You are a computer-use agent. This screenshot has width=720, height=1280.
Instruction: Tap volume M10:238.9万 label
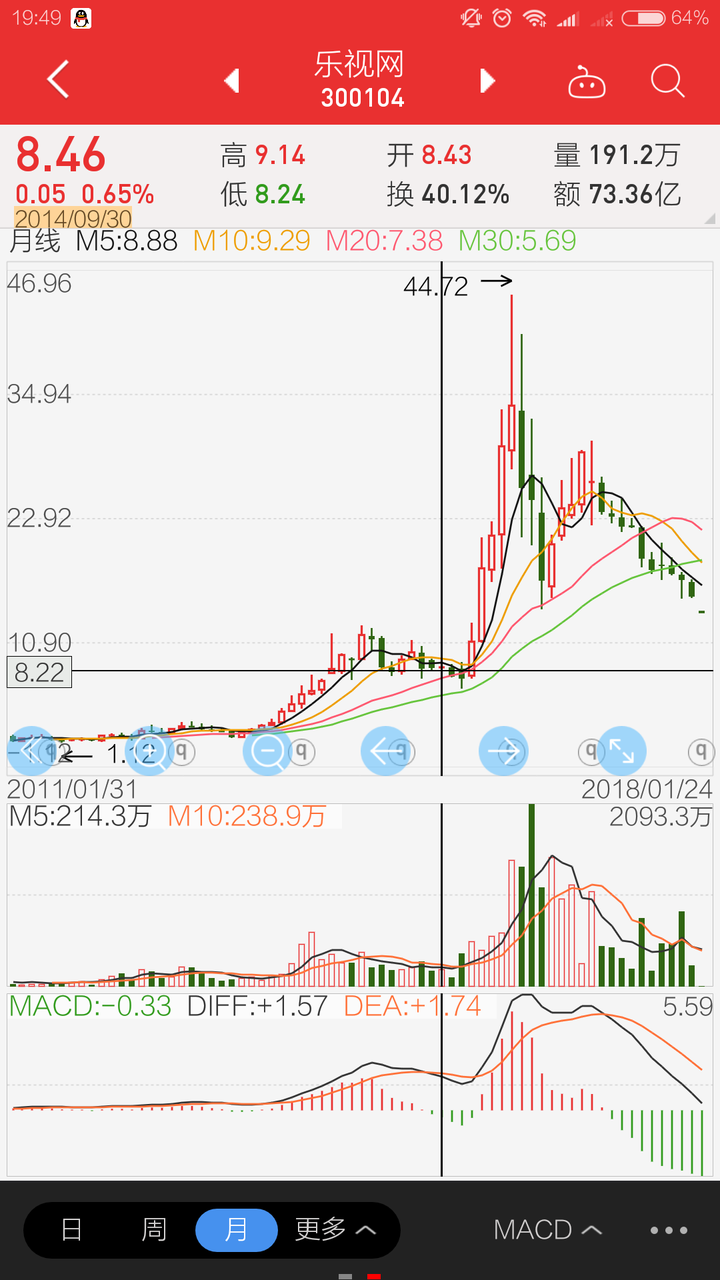[247, 816]
